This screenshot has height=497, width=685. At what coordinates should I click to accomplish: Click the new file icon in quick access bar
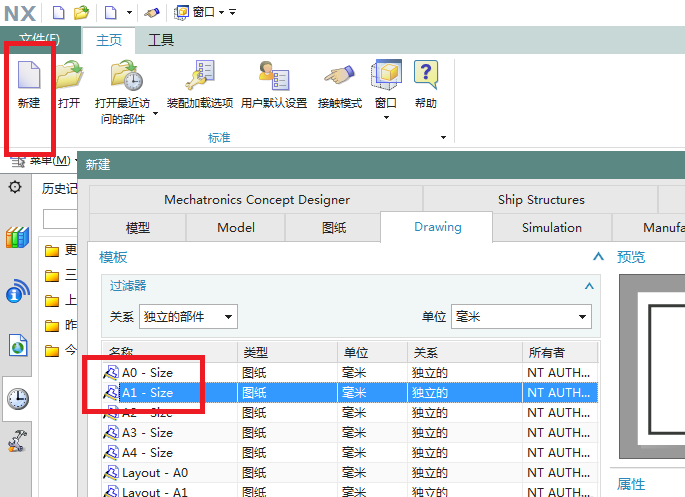pyautogui.click(x=58, y=13)
